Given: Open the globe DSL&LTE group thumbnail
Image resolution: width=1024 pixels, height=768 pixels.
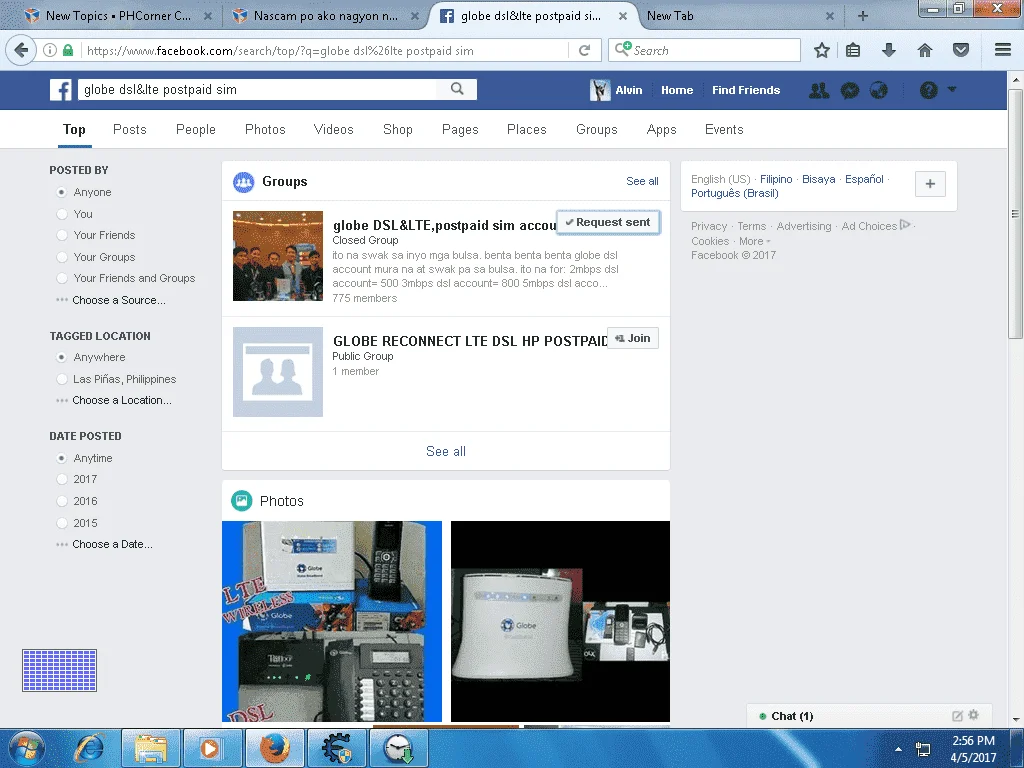Looking at the screenshot, I should coord(278,256).
